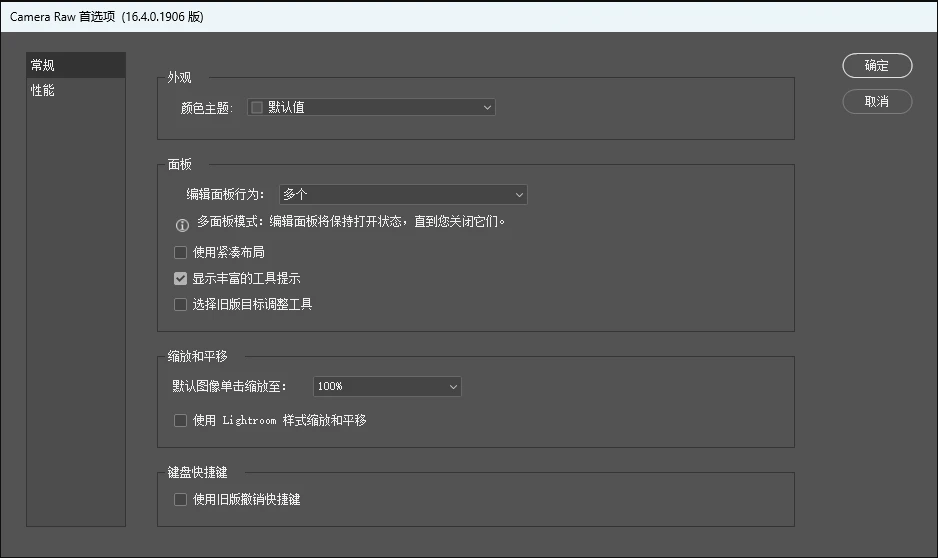This screenshot has width=938, height=558.
Task: Click the Camera Raw 首选项 title bar
Action: click(469, 17)
